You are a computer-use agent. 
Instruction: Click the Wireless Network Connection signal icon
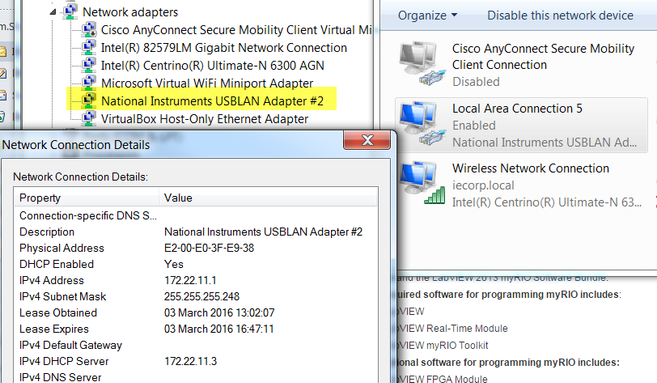coord(421,184)
